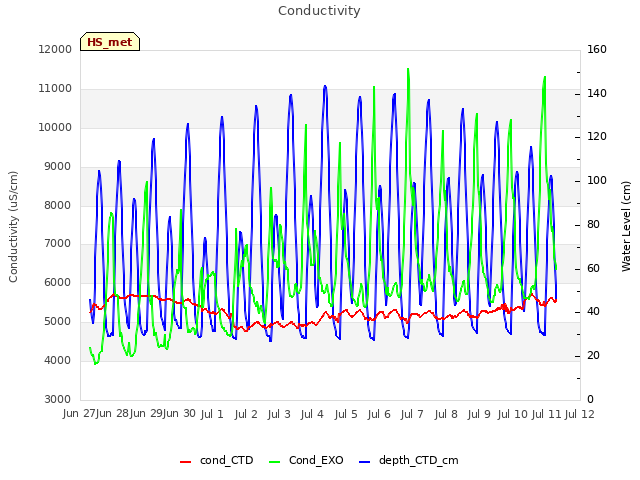
Task: Click the Jul 9 date label
Action: point(479,414)
